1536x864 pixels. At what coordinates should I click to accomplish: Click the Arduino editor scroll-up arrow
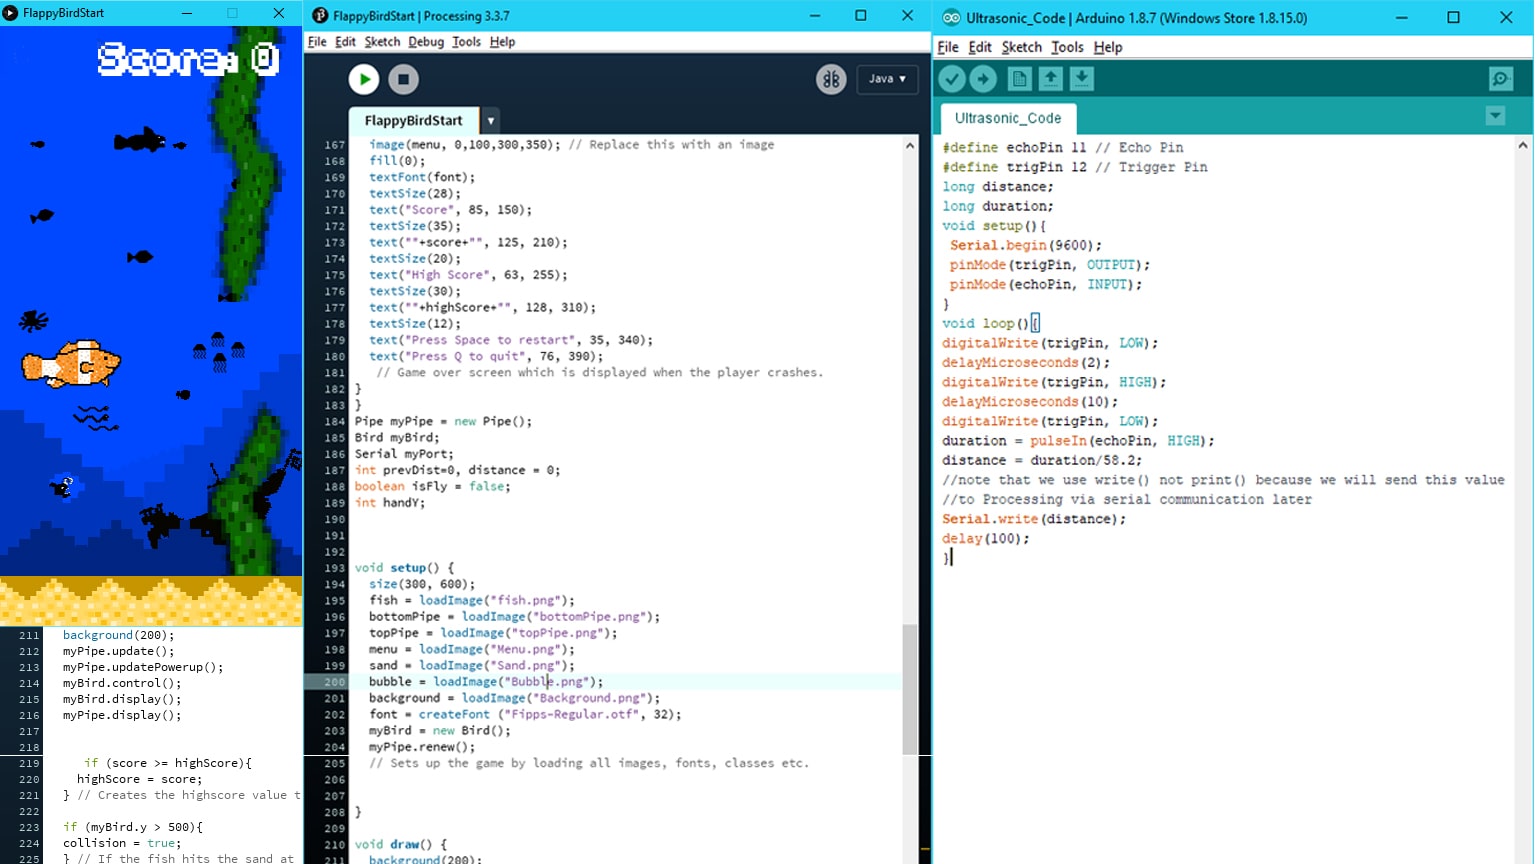(1523, 146)
